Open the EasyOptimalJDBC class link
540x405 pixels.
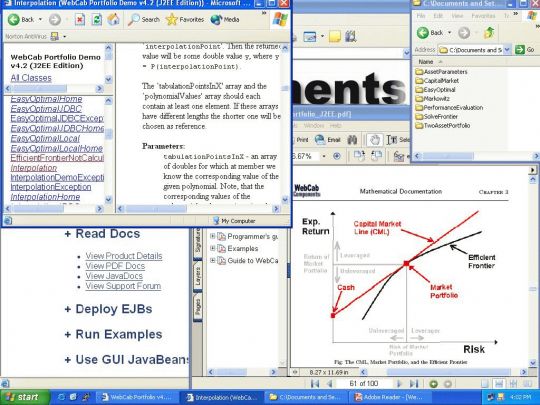tap(46, 109)
